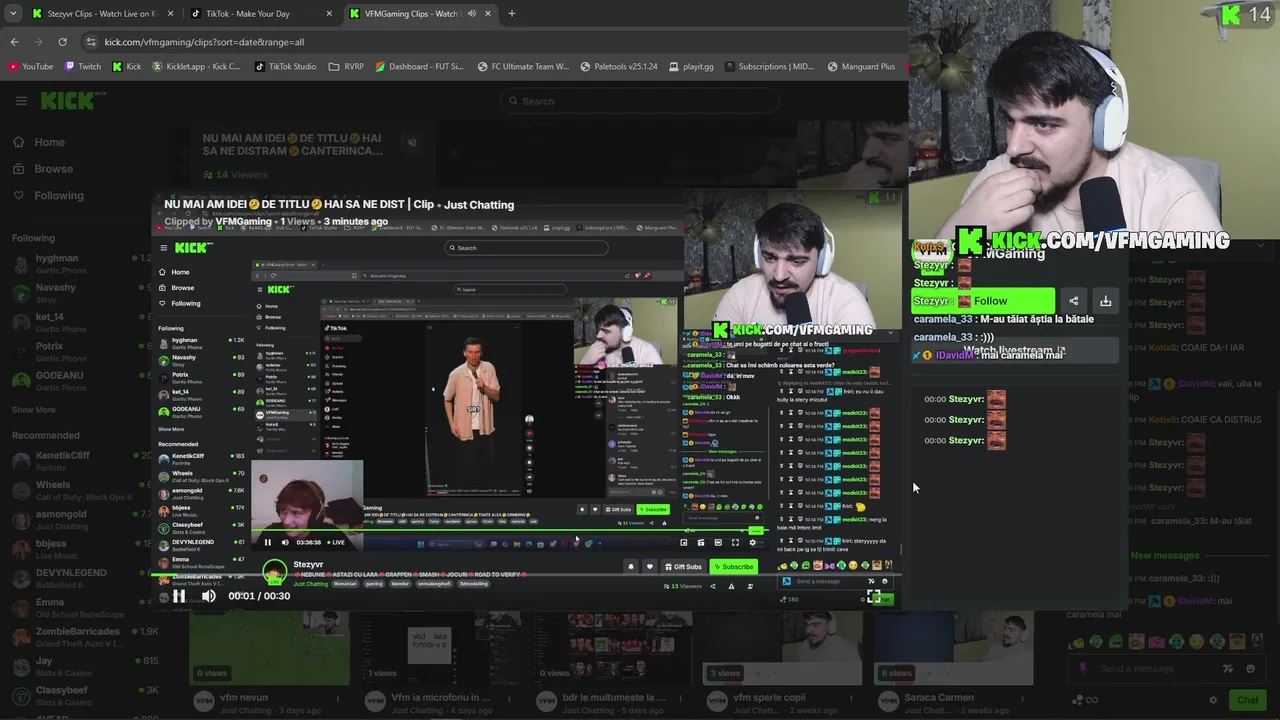Select the VFMGaming Clips tab
The image size is (1280, 720).
tap(410, 14)
